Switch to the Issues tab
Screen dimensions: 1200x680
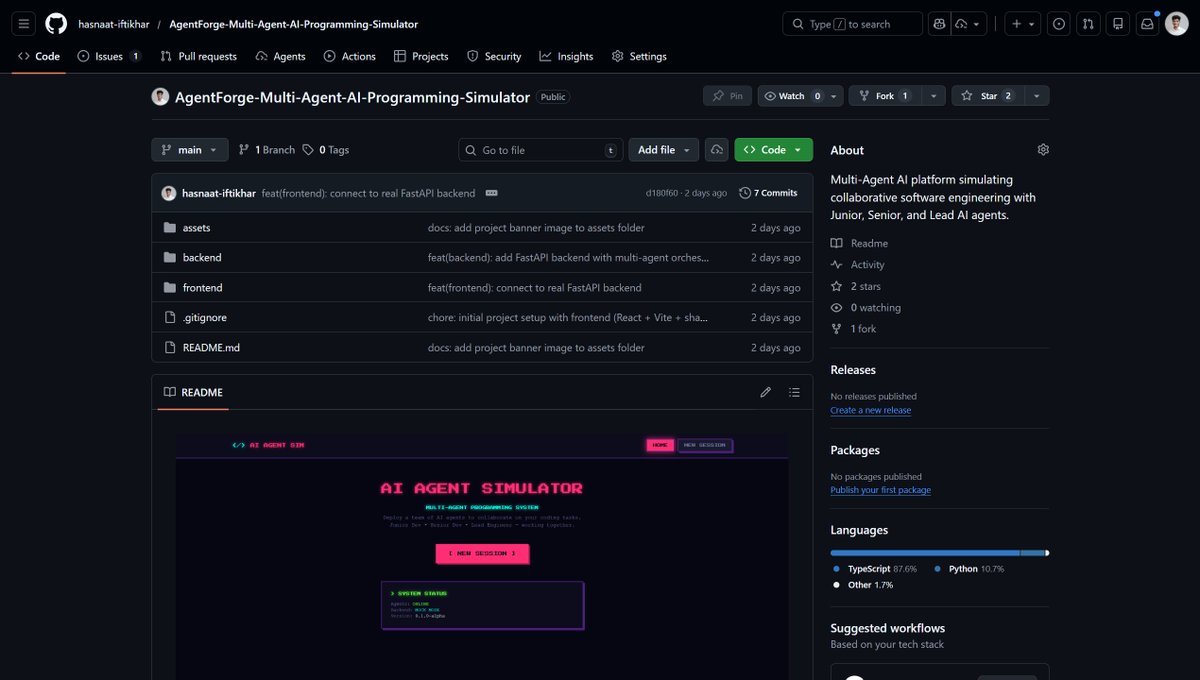109,56
